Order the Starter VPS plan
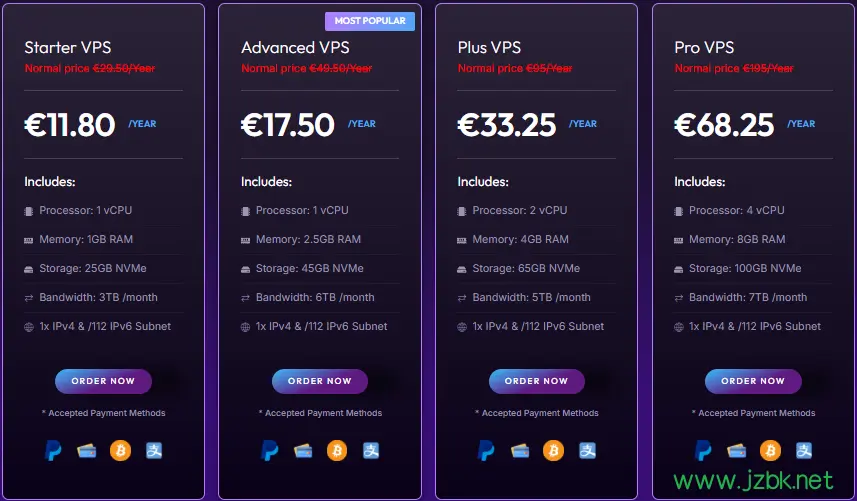 click(103, 381)
